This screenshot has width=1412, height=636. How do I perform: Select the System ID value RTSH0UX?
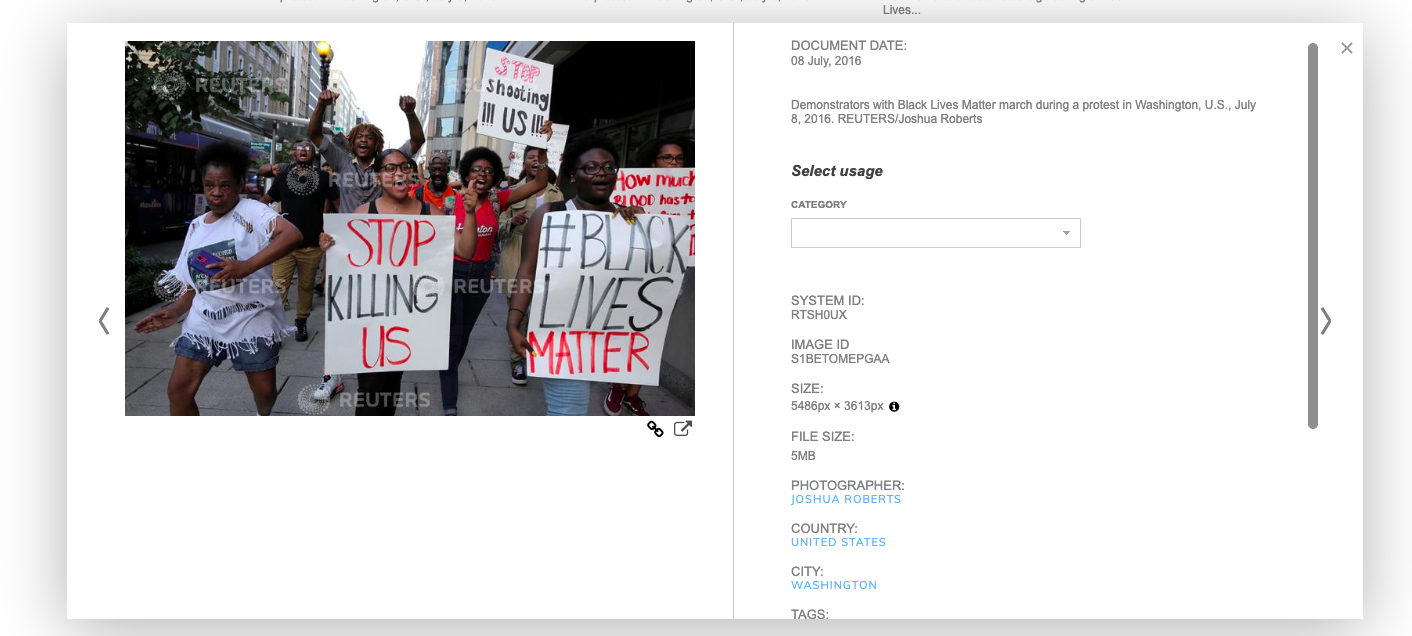point(819,315)
